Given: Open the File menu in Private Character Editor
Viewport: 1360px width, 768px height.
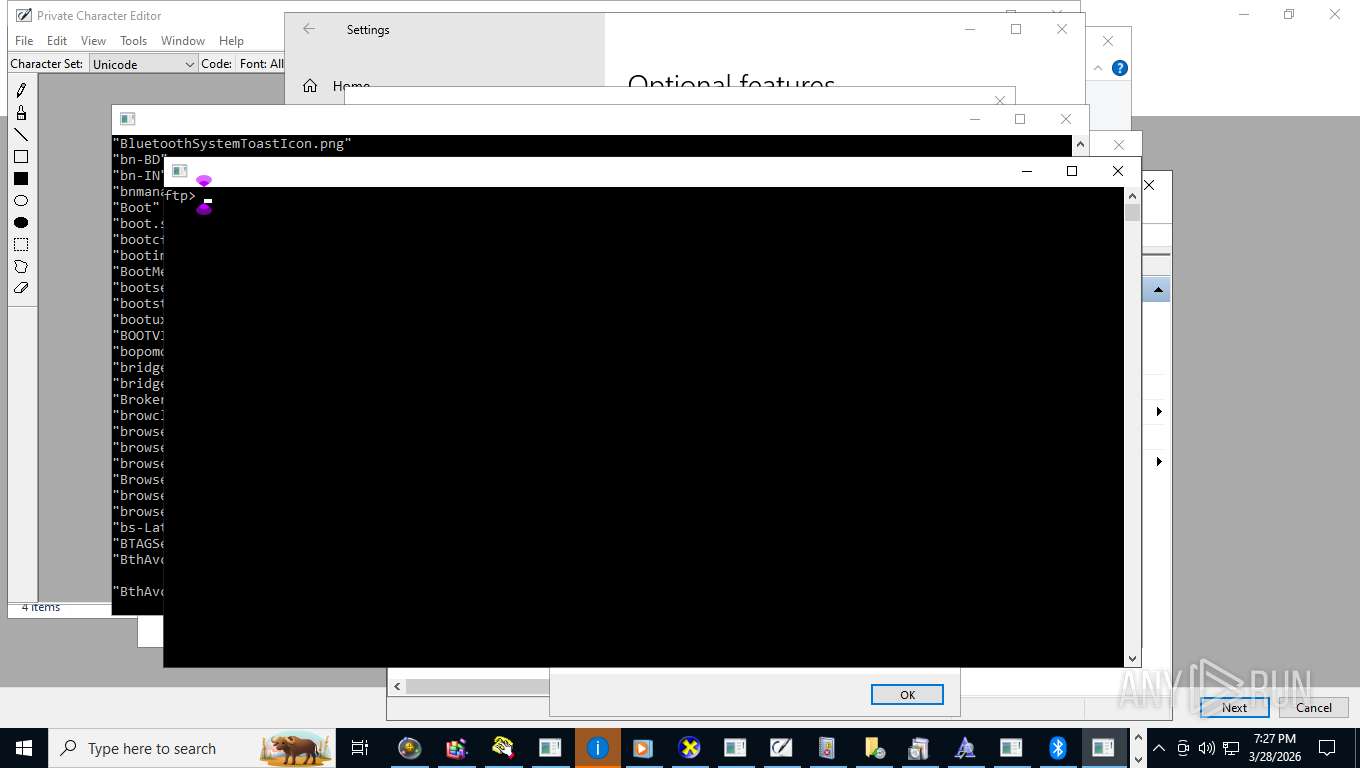Looking at the screenshot, I should (24, 41).
